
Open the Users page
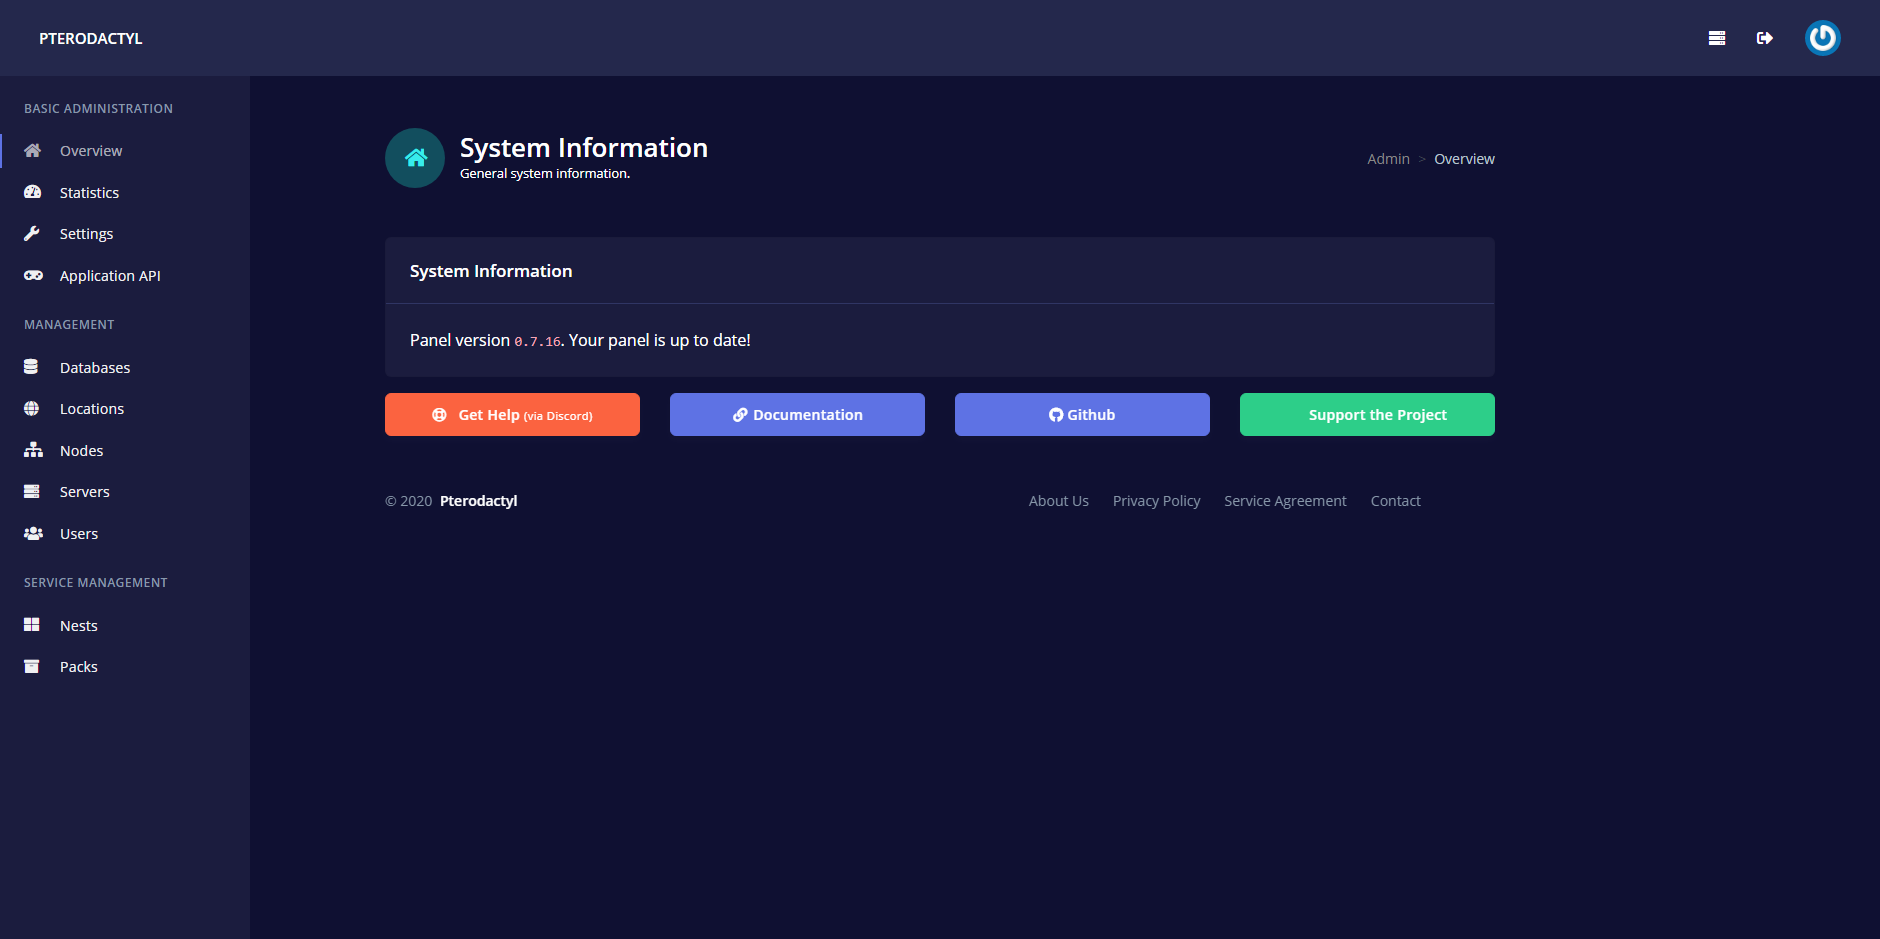[125, 533]
